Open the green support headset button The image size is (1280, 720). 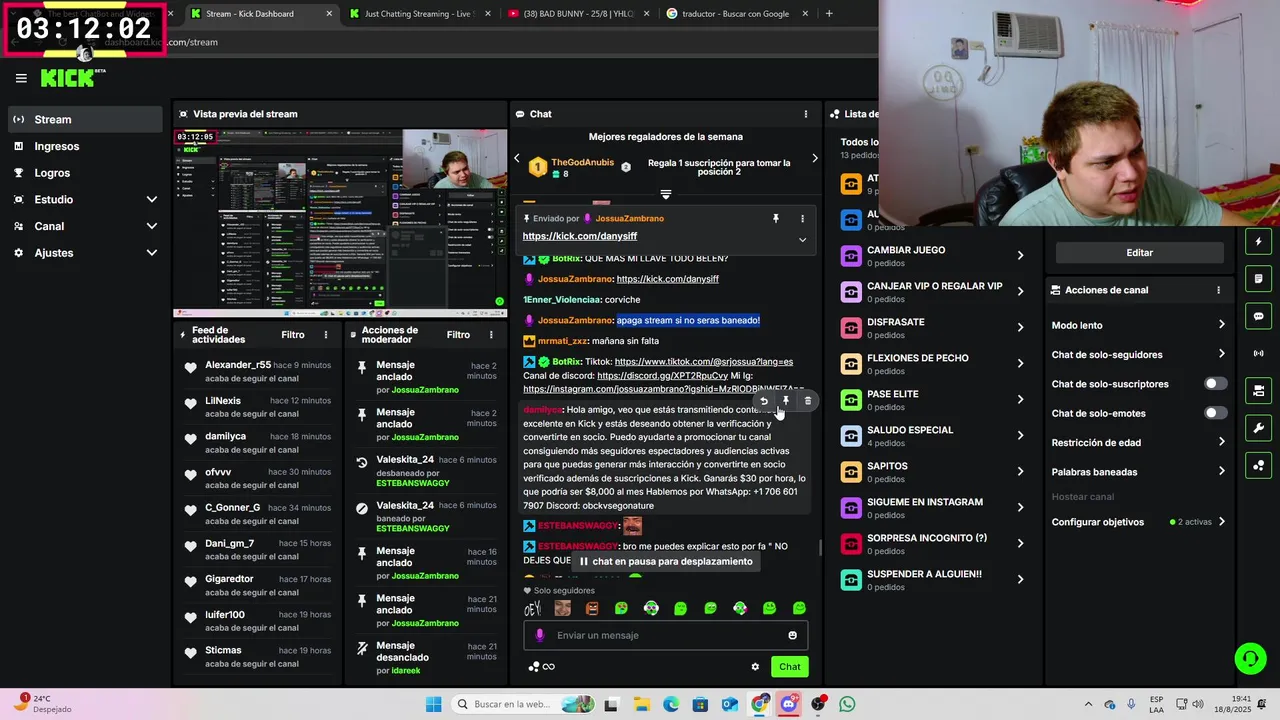pos(1250,658)
